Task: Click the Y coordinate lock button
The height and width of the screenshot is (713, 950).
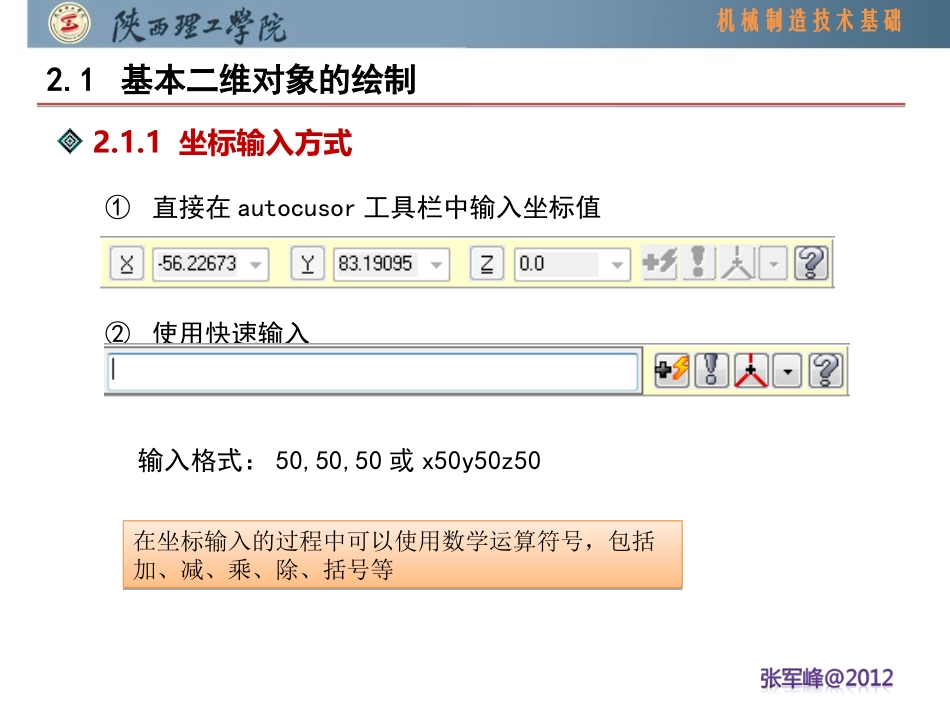Action: coord(307,264)
